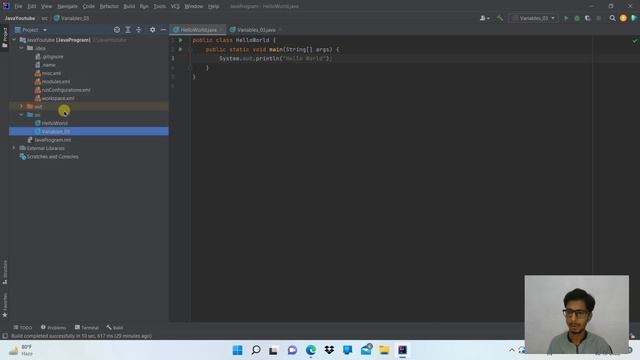640x360 pixels.
Task: Click the green inspection checkmark in editor
Action: tap(635, 41)
